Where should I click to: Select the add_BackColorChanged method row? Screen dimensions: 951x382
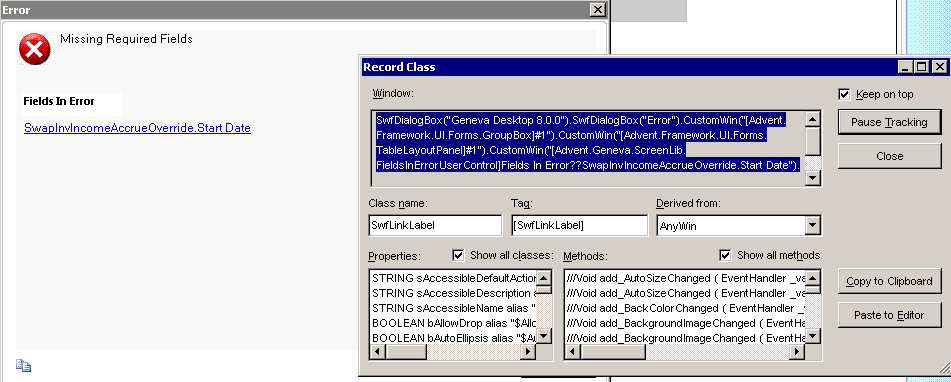coord(685,308)
